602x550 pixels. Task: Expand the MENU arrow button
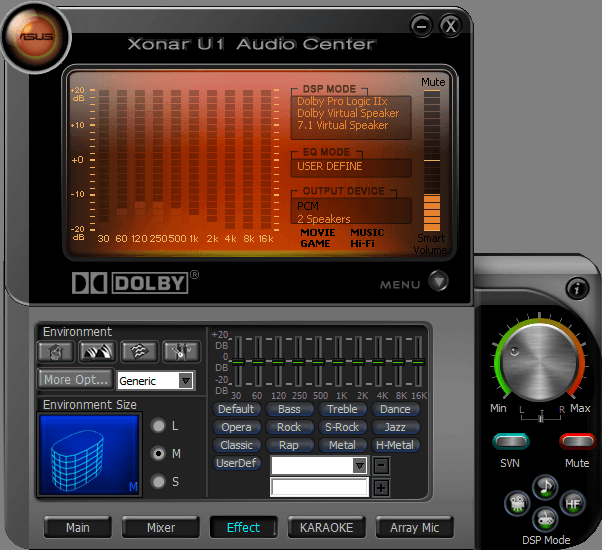click(x=438, y=281)
